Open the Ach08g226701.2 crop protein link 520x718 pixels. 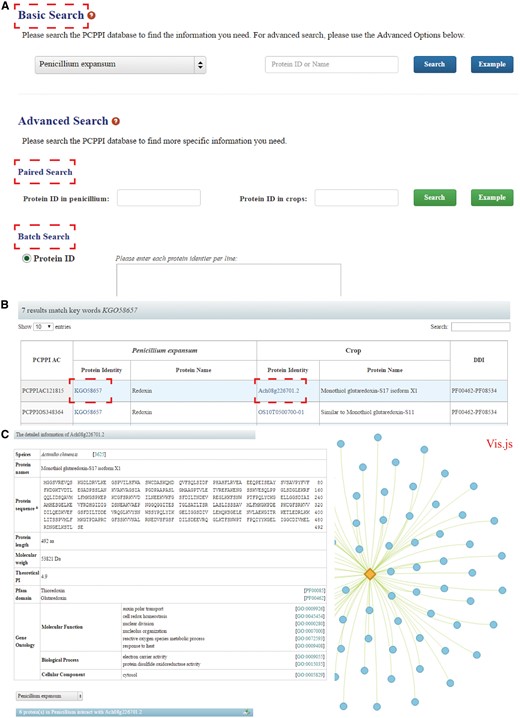[x=279, y=391]
